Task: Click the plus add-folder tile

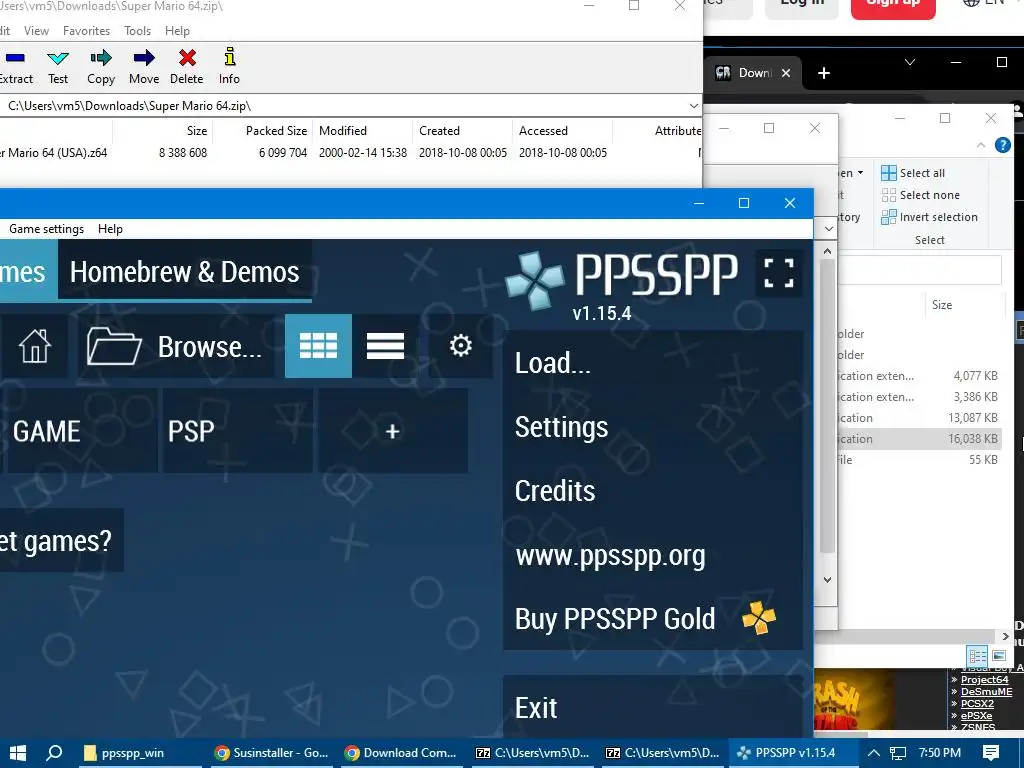Action: (x=392, y=431)
